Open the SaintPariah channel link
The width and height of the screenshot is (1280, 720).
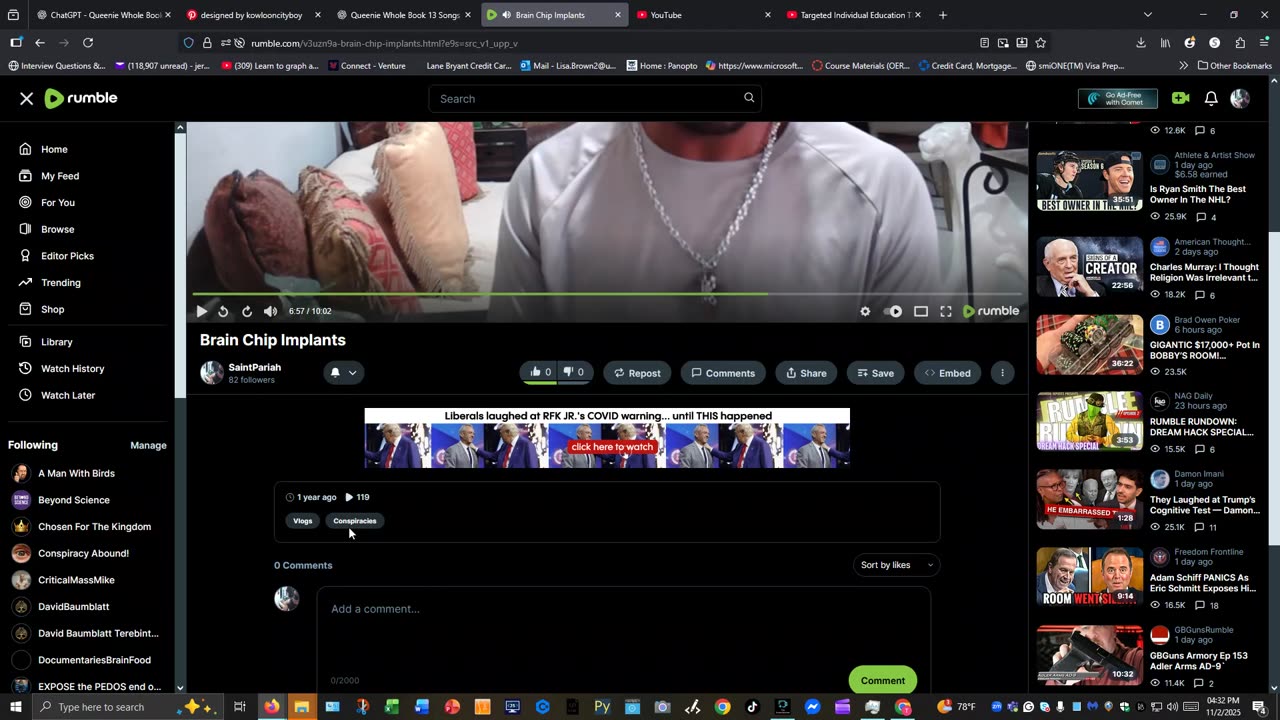coord(254,367)
